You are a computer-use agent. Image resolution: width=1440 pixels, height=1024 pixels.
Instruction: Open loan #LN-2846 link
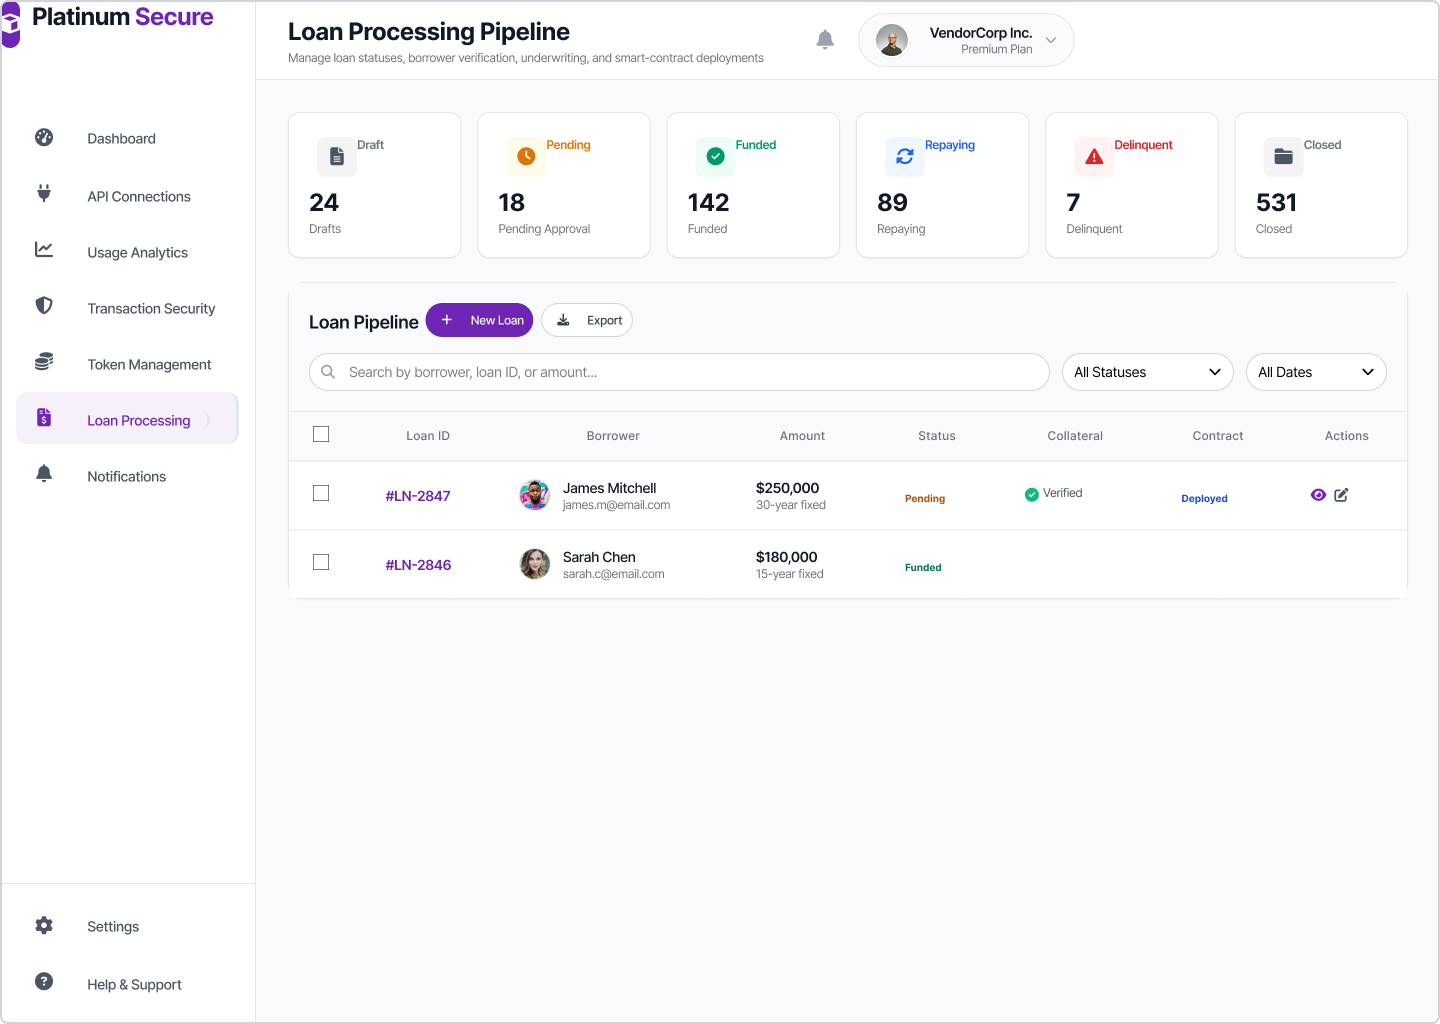point(418,565)
